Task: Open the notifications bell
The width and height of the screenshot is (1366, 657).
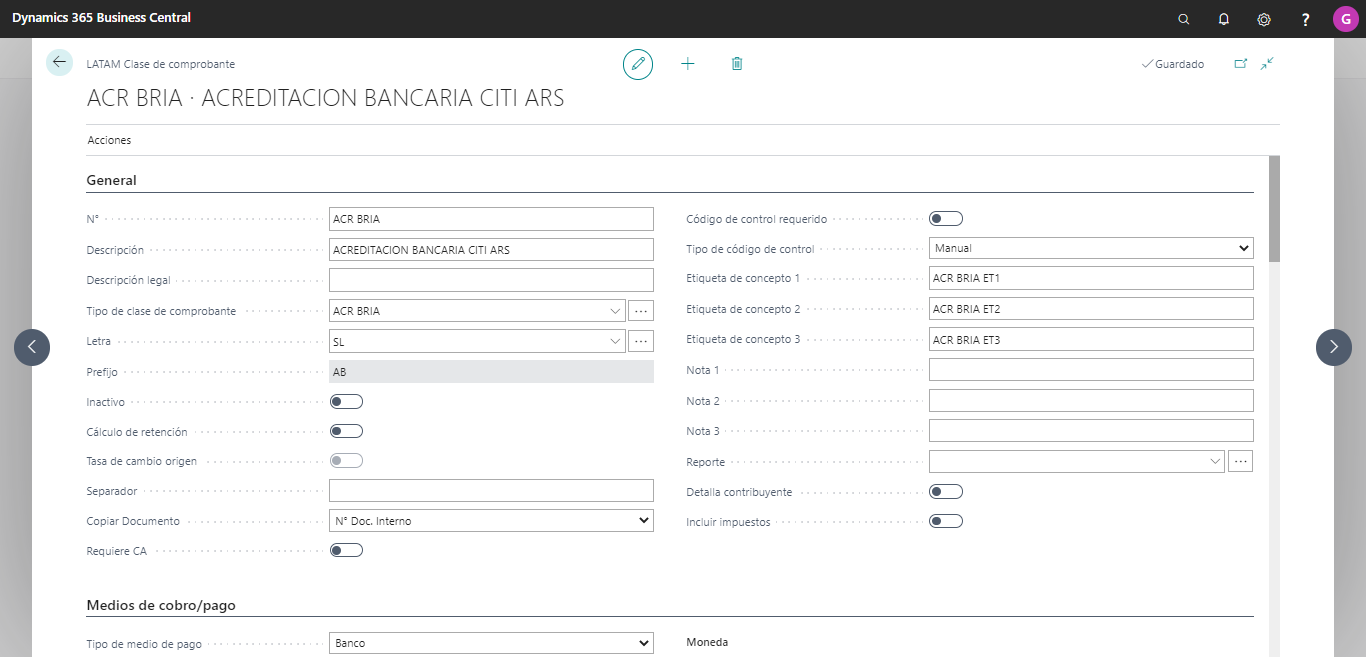Action: point(1224,19)
